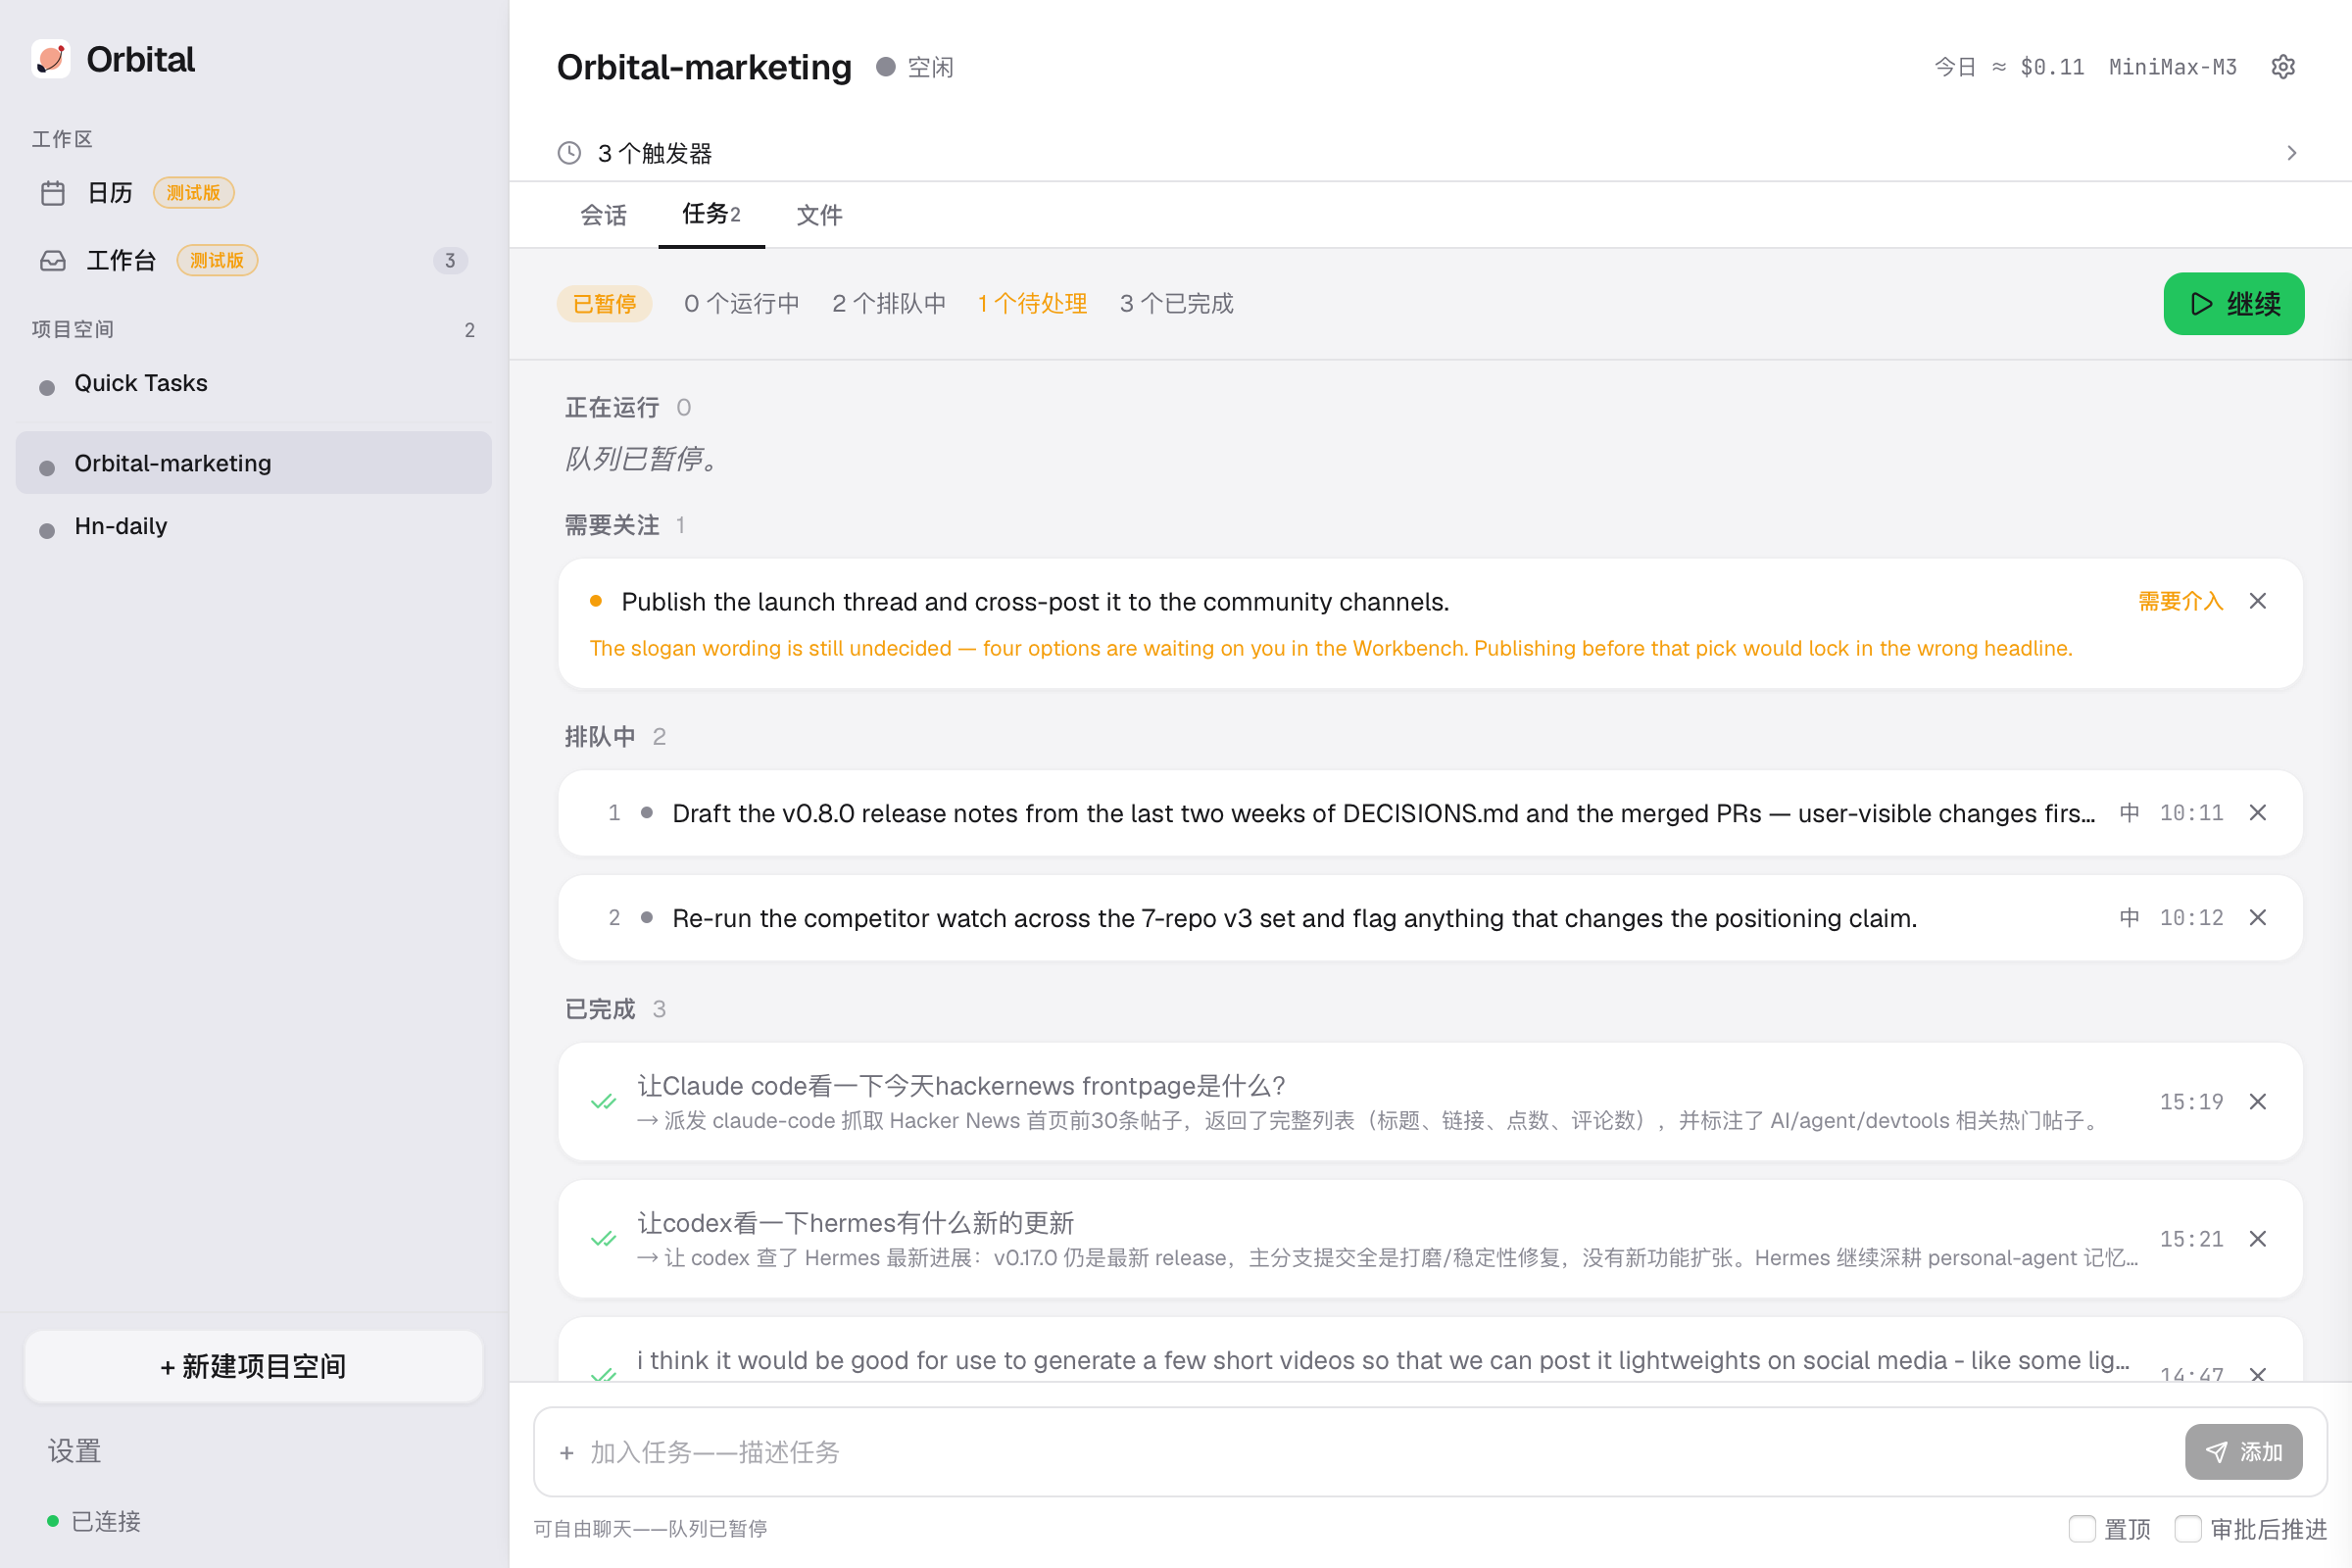The height and width of the screenshot is (1568, 2352).
Task: Click the 添加 send button
Action: click(x=2244, y=1452)
